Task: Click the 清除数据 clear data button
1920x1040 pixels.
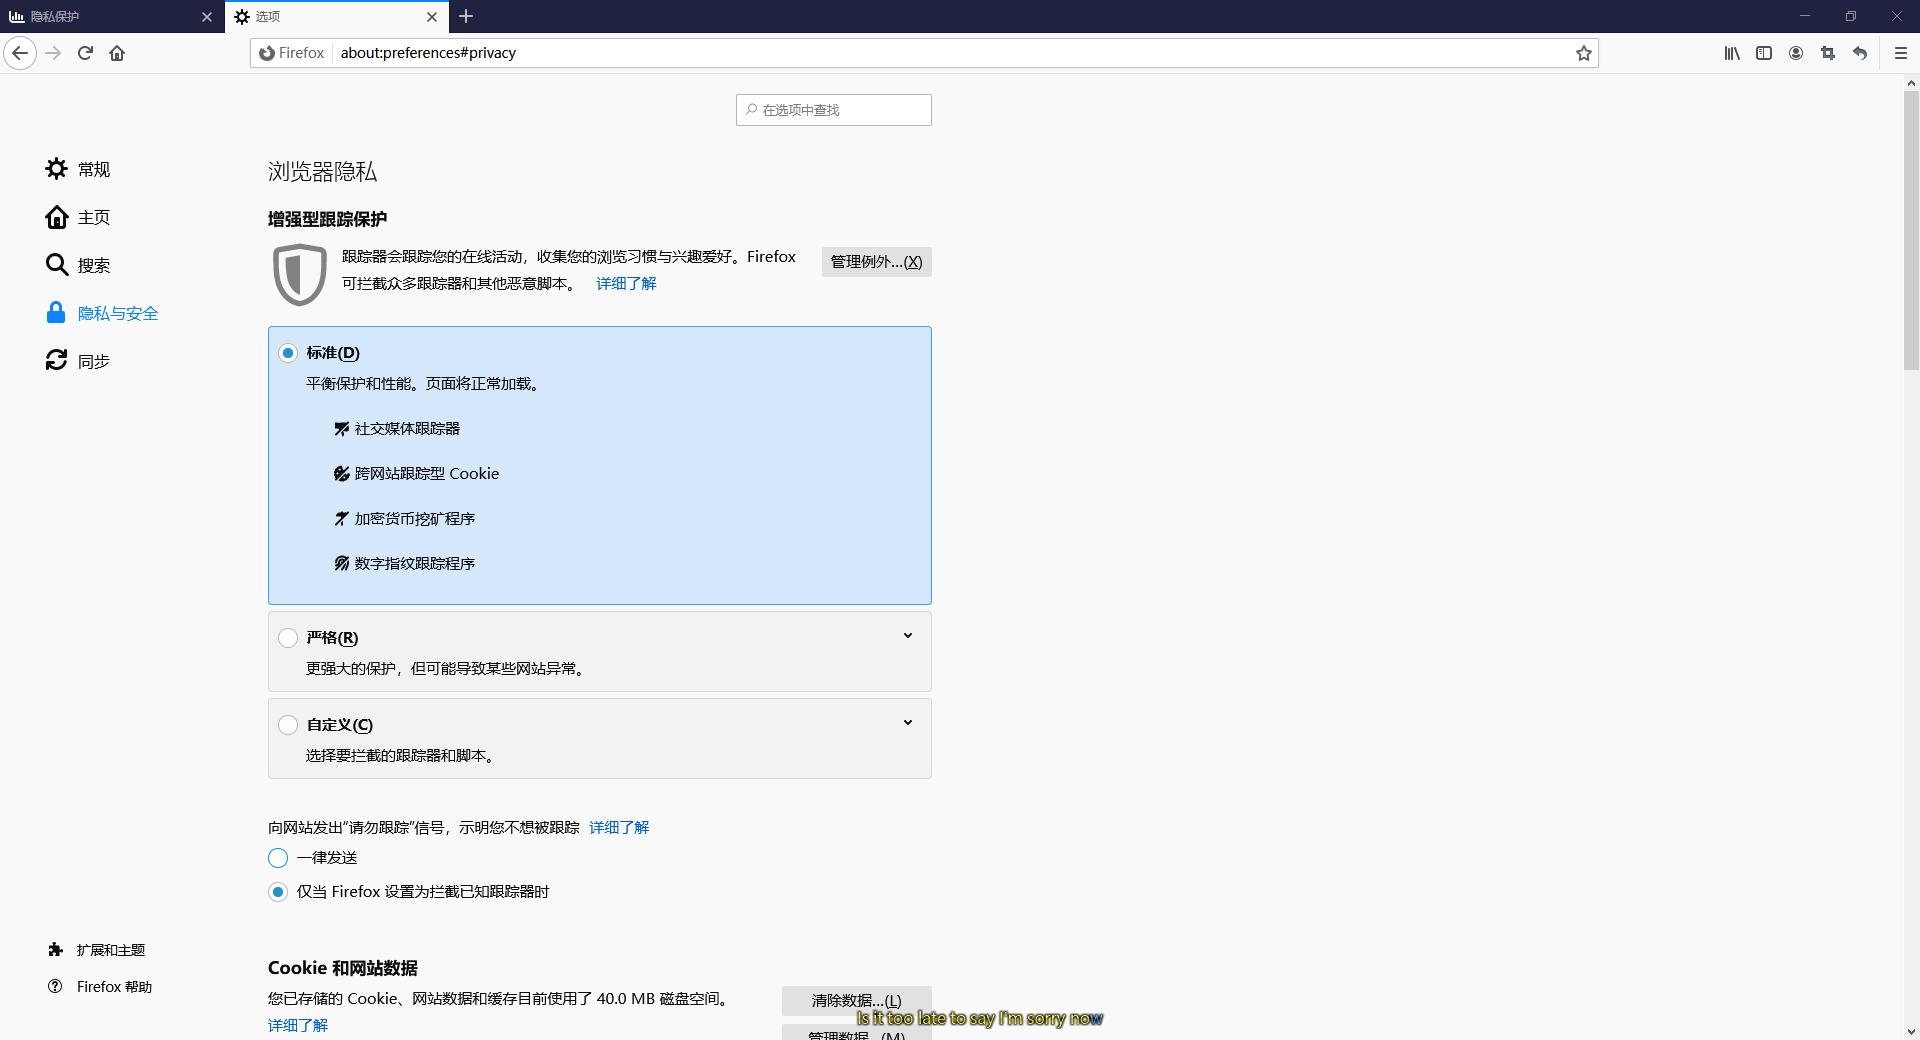Action: click(x=856, y=1001)
